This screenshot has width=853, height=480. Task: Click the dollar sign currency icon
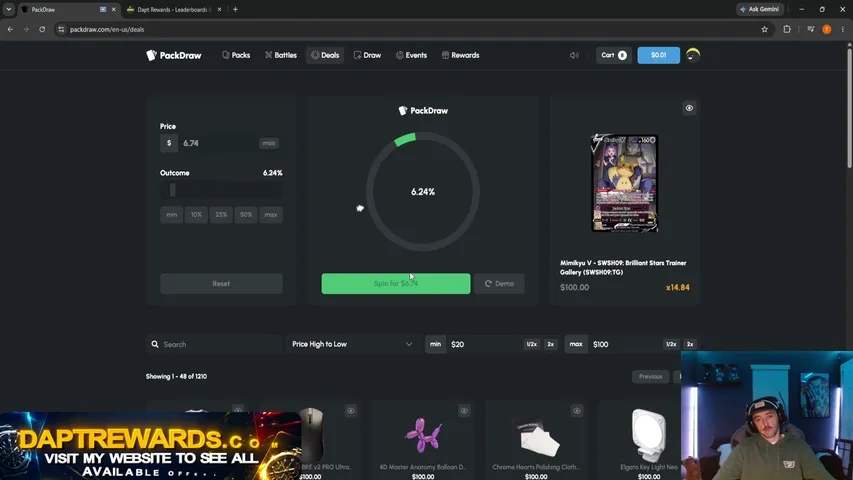(169, 143)
